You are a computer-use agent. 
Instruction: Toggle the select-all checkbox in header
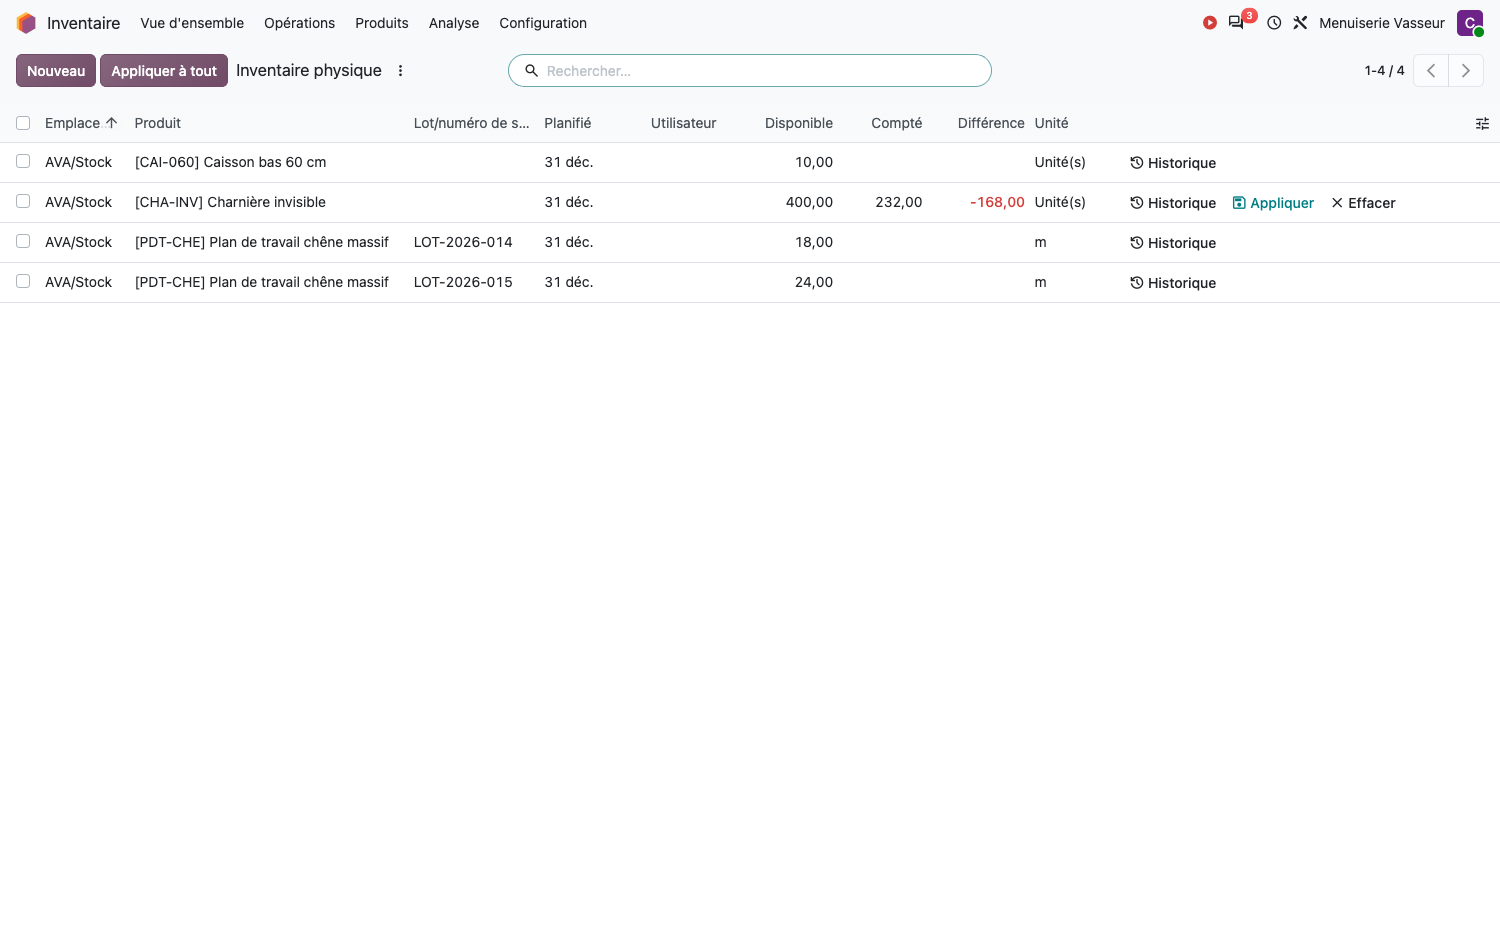(23, 123)
